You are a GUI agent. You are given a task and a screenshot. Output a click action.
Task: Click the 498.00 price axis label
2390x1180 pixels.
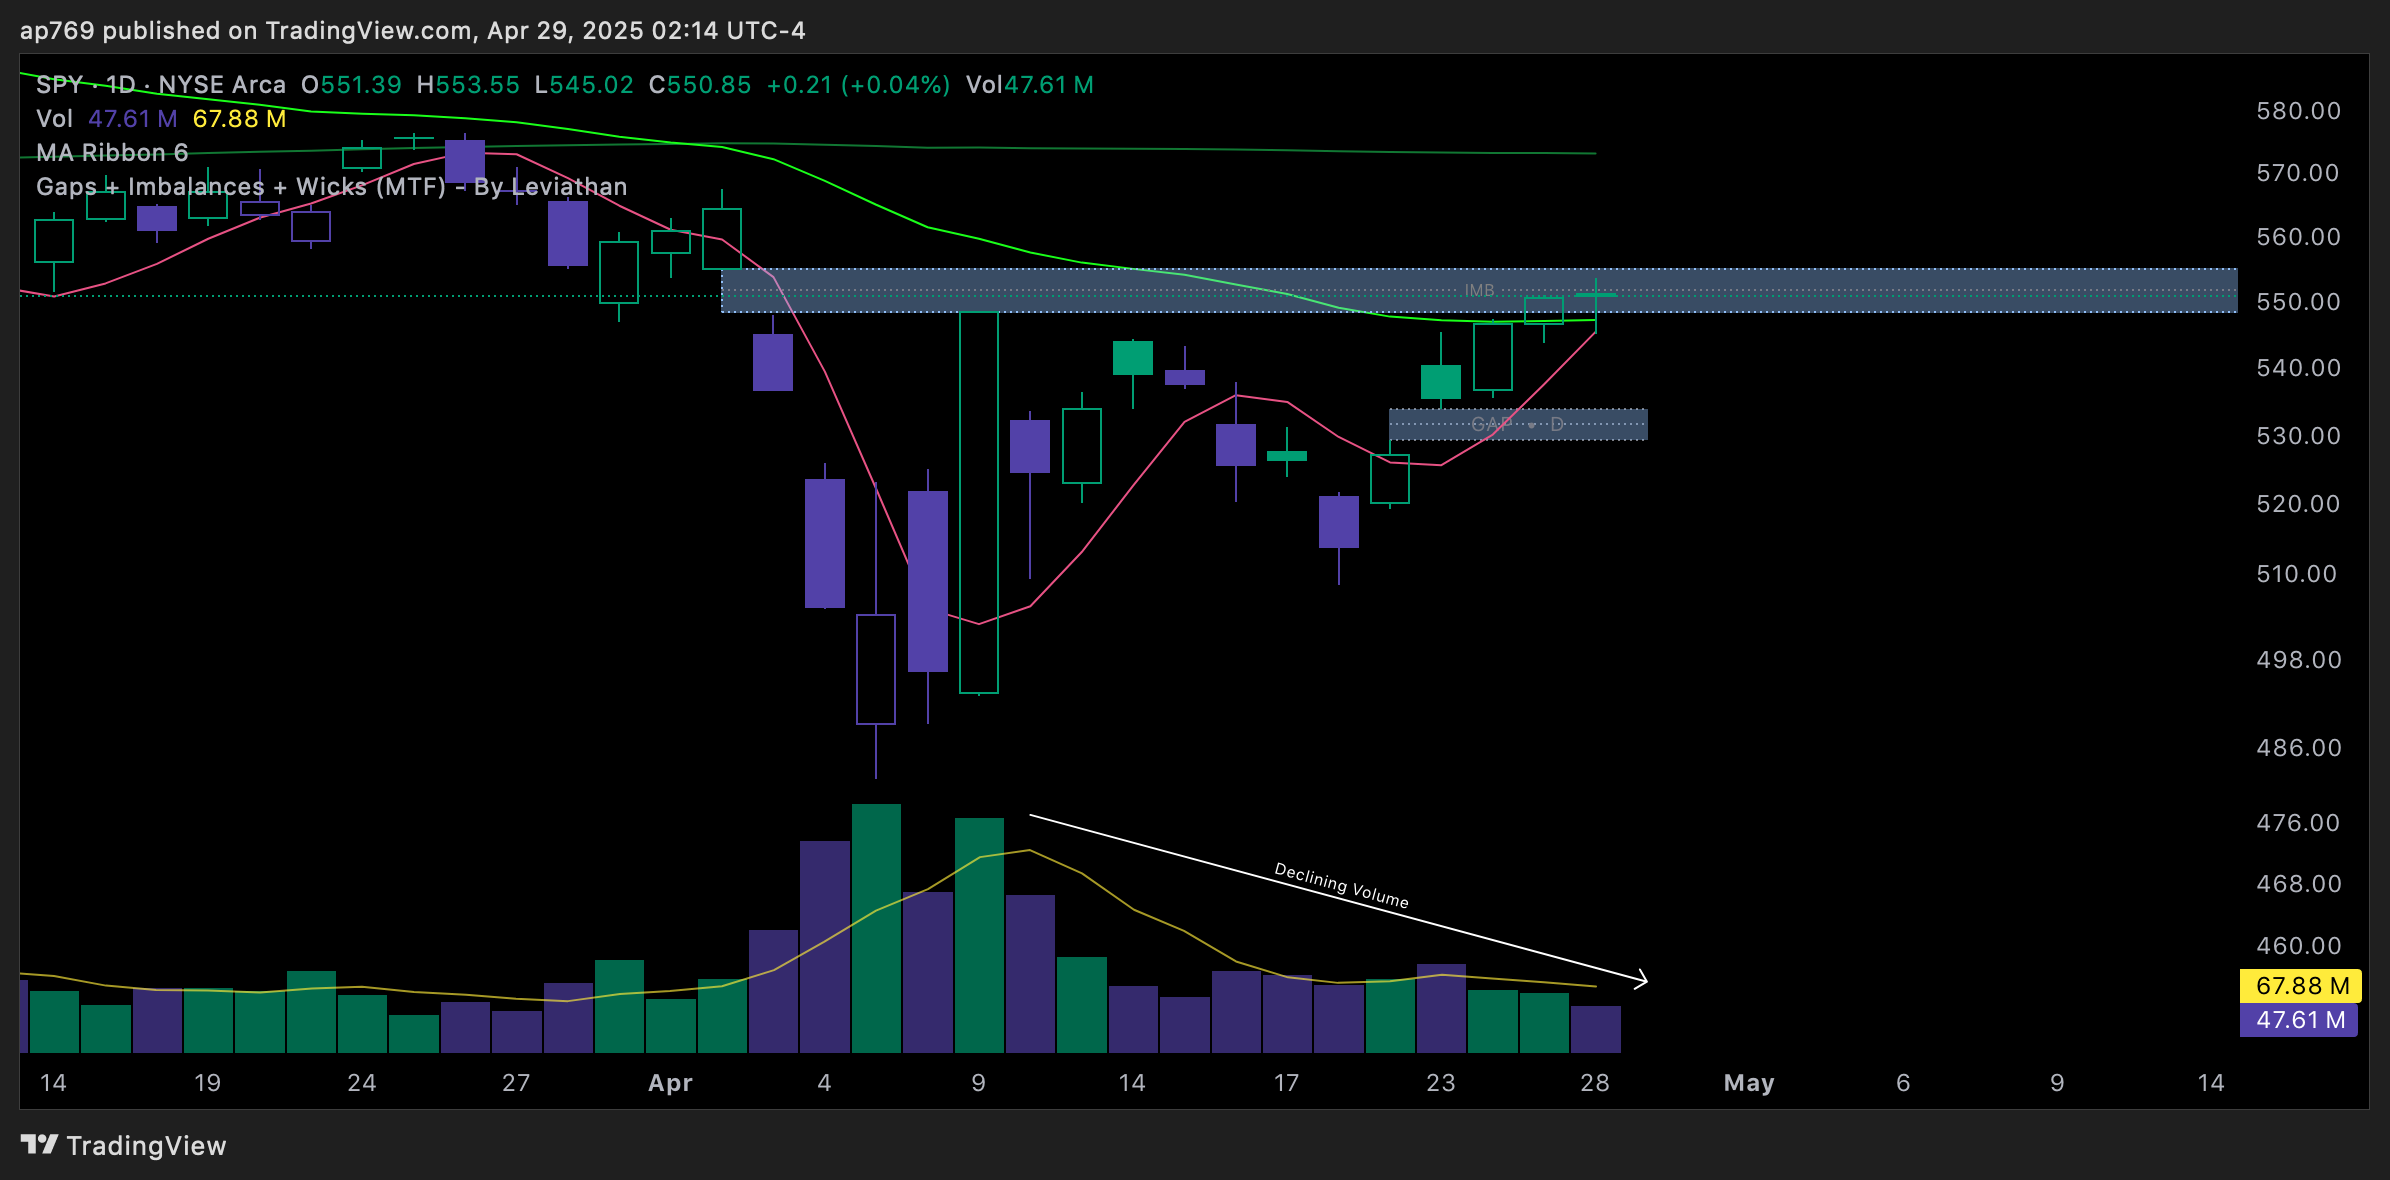(x=2298, y=660)
